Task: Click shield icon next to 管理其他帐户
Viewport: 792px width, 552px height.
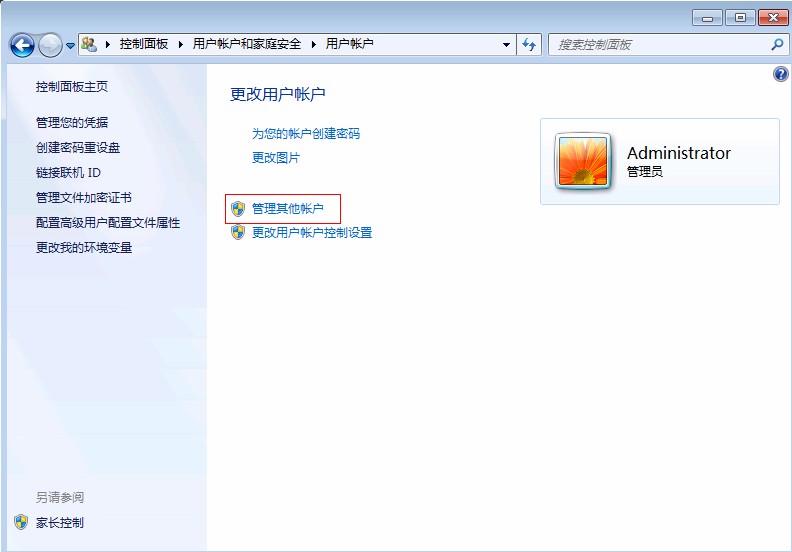Action: click(238, 209)
